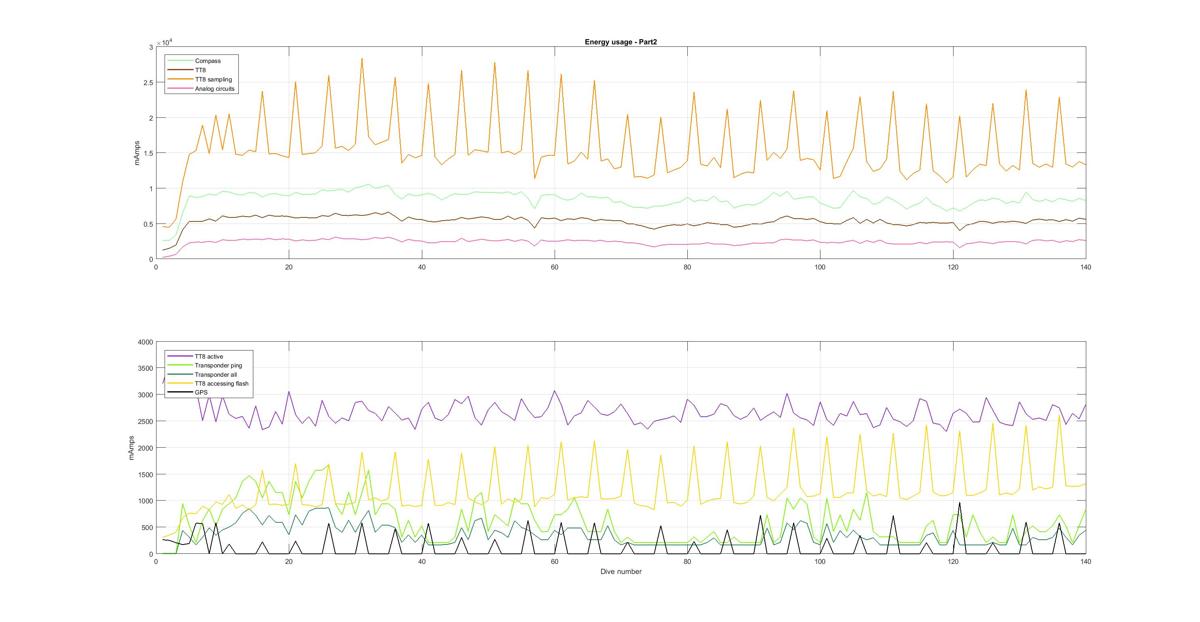Click the 'mAmps' y-axis label of upper plot

[139, 153]
